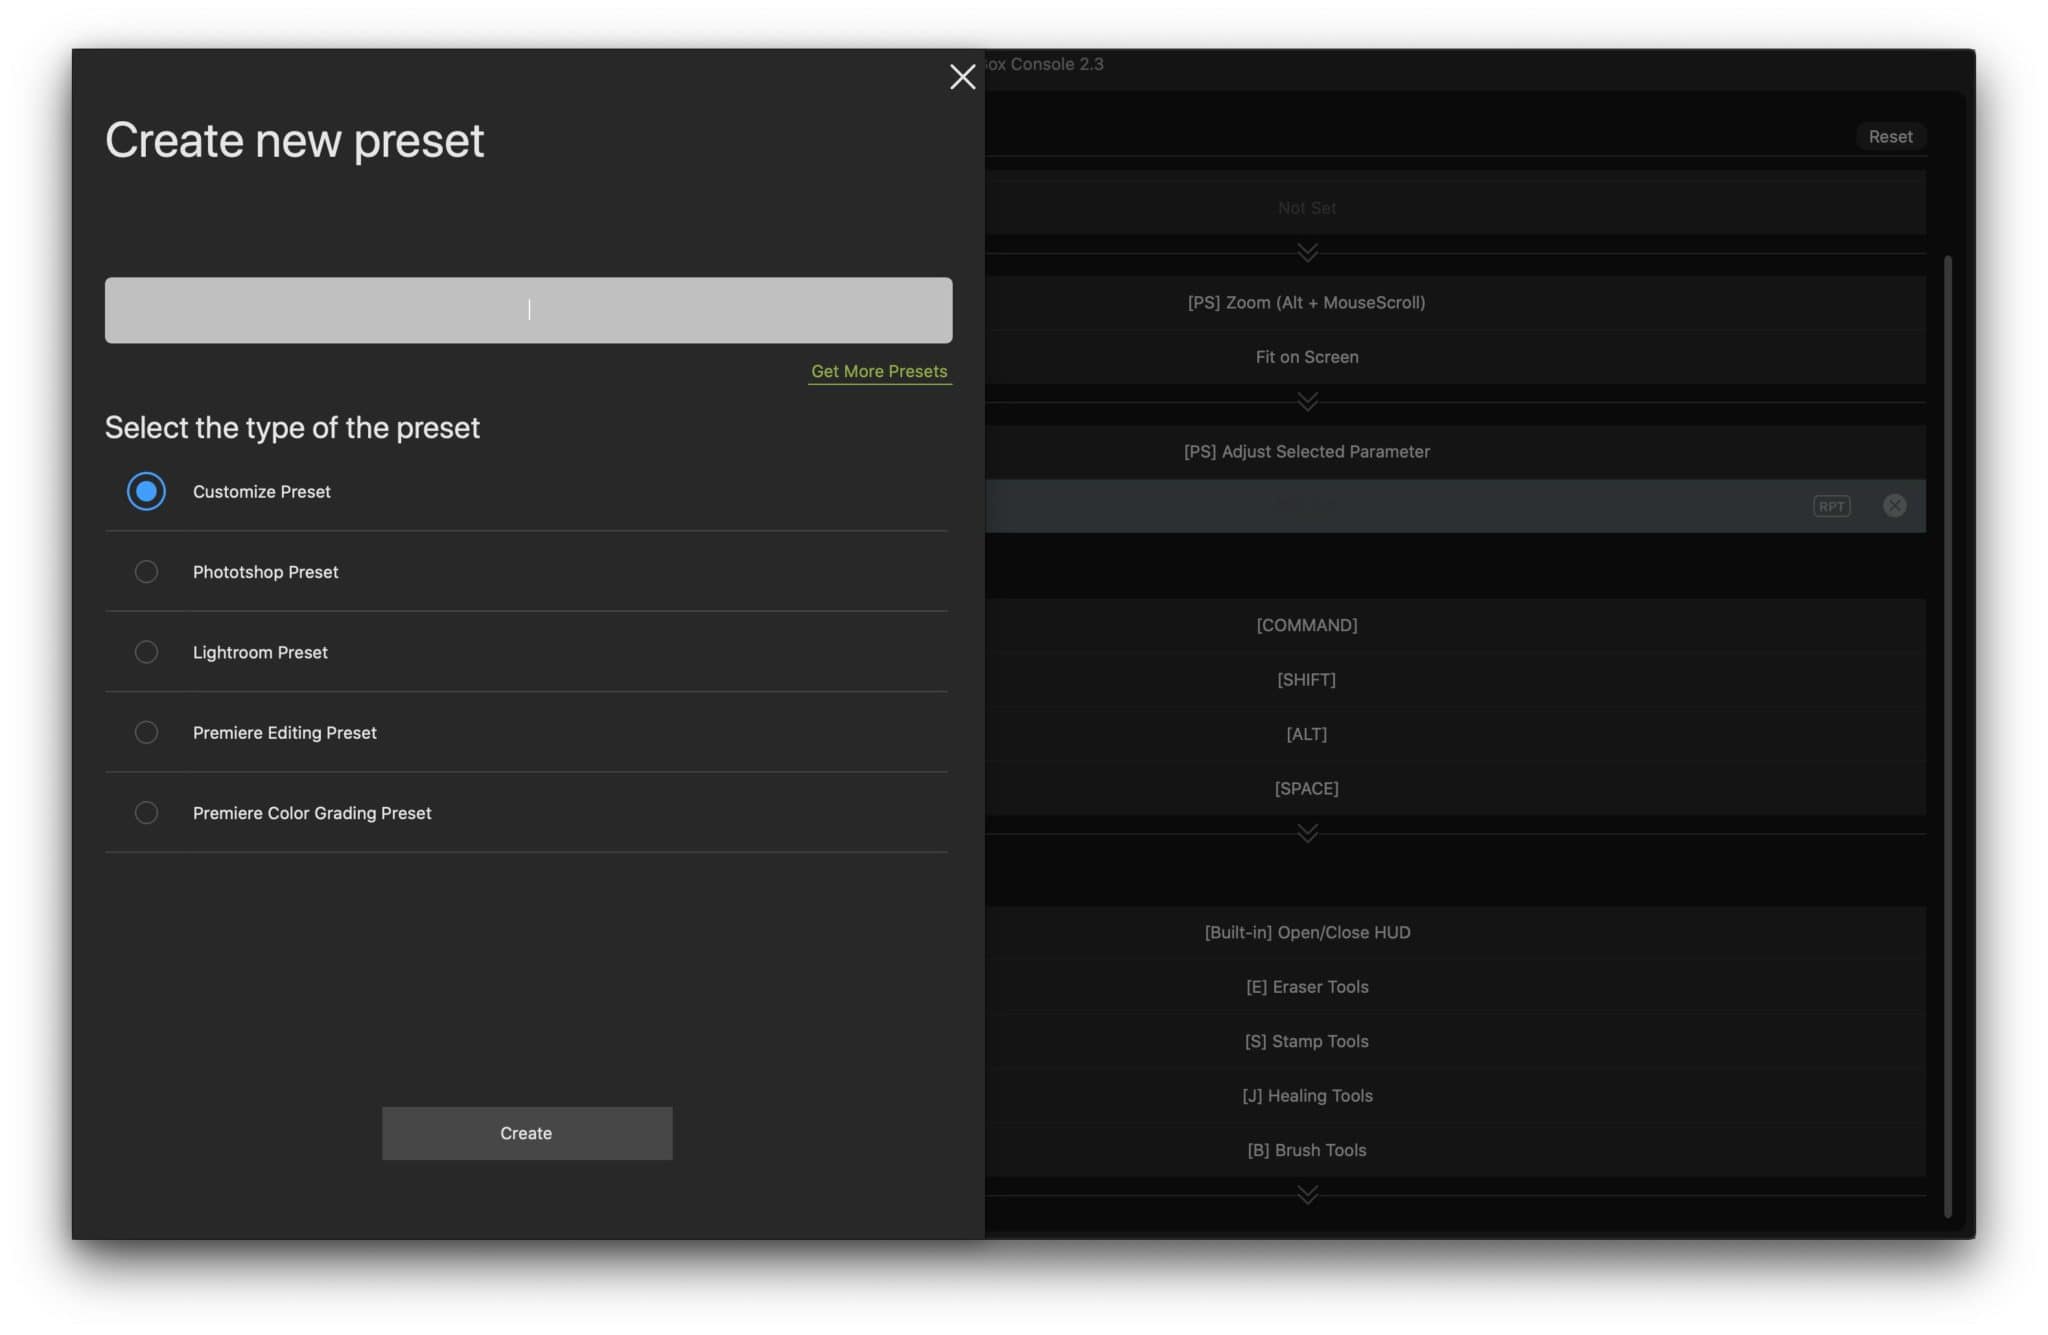Select the [Built-in] Open/Close HUD entry
This screenshot has height=1335, width=2048.
click(1307, 932)
